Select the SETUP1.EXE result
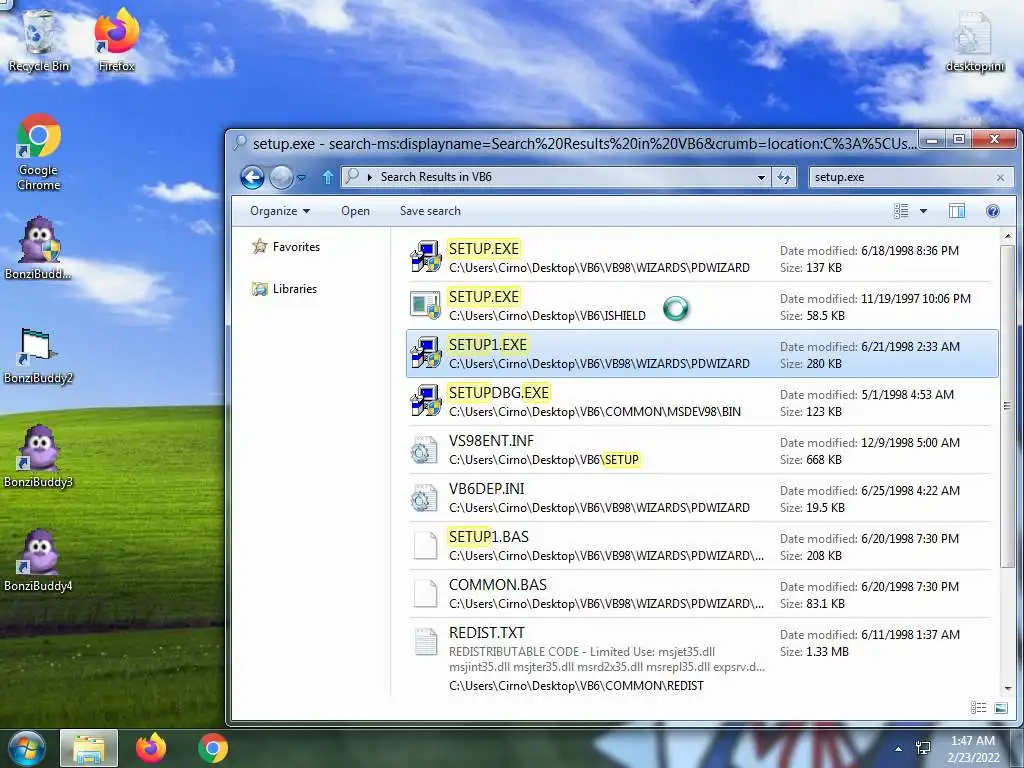 click(702, 353)
